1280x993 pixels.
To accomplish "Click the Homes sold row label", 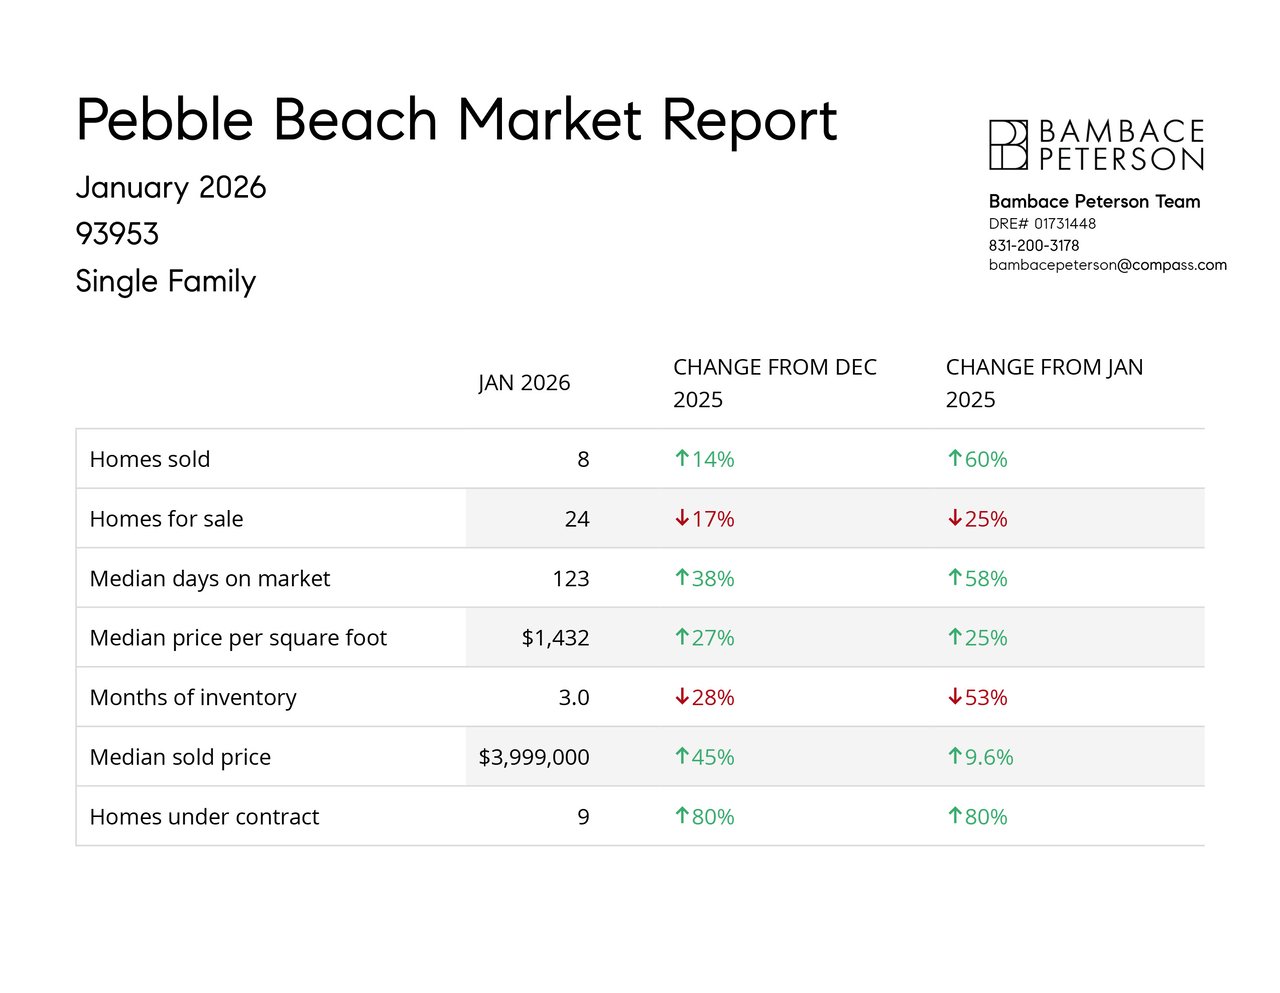I will click(x=150, y=459).
